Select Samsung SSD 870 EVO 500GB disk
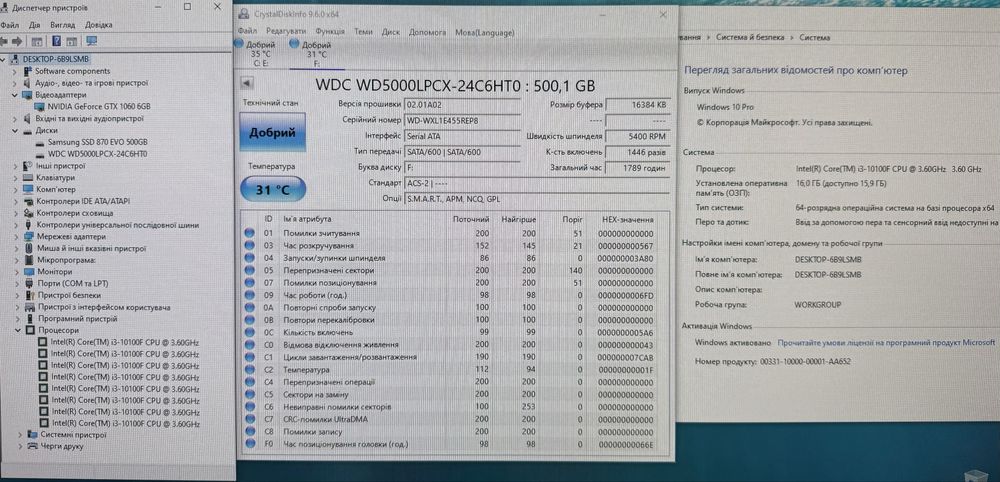The height and width of the screenshot is (482, 1000). click(98, 142)
